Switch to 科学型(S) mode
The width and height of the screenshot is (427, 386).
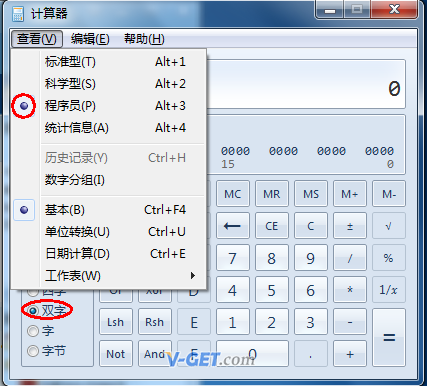pos(108,84)
